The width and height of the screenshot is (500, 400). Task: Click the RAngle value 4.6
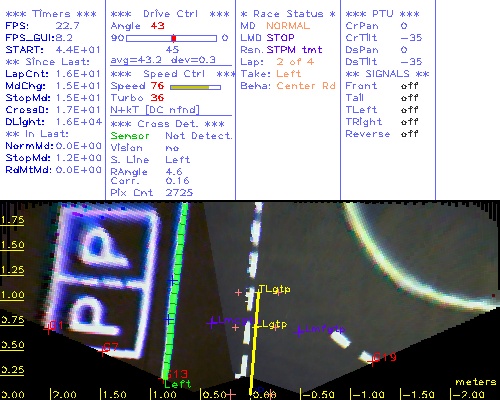click(x=174, y=171)
